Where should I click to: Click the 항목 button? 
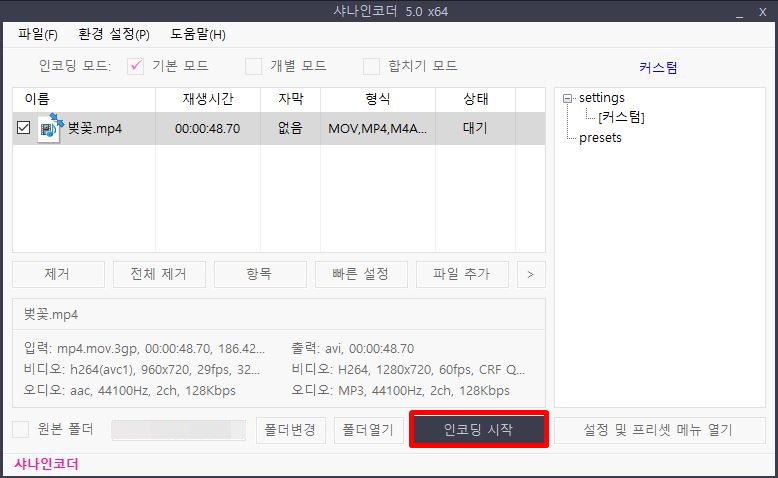click(260, 274)
